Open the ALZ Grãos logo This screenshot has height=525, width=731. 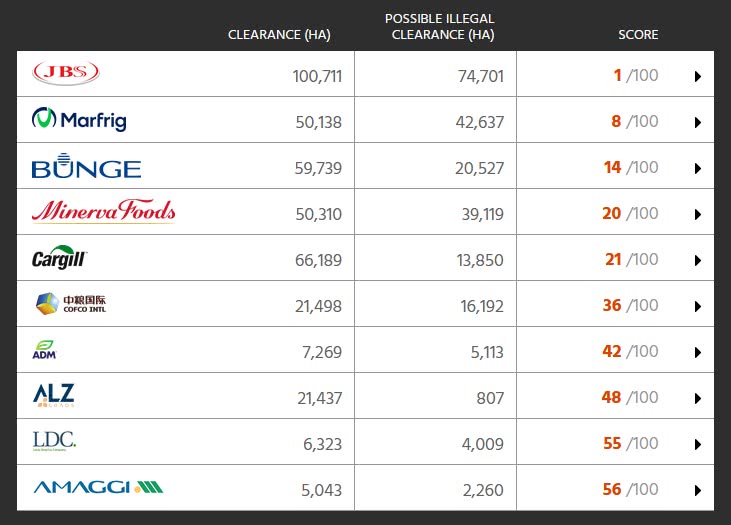(54, 395)
